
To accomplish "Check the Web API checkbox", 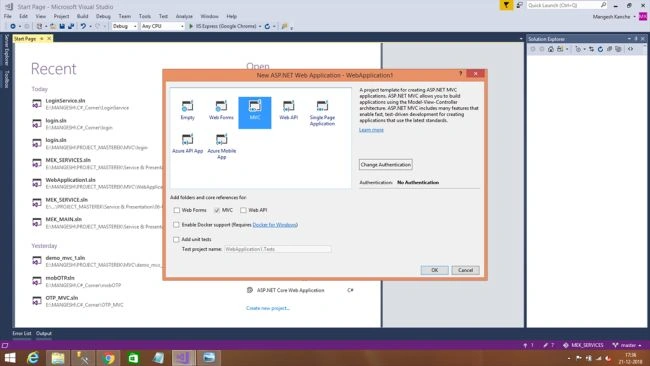I will click(x=243, y=210).
